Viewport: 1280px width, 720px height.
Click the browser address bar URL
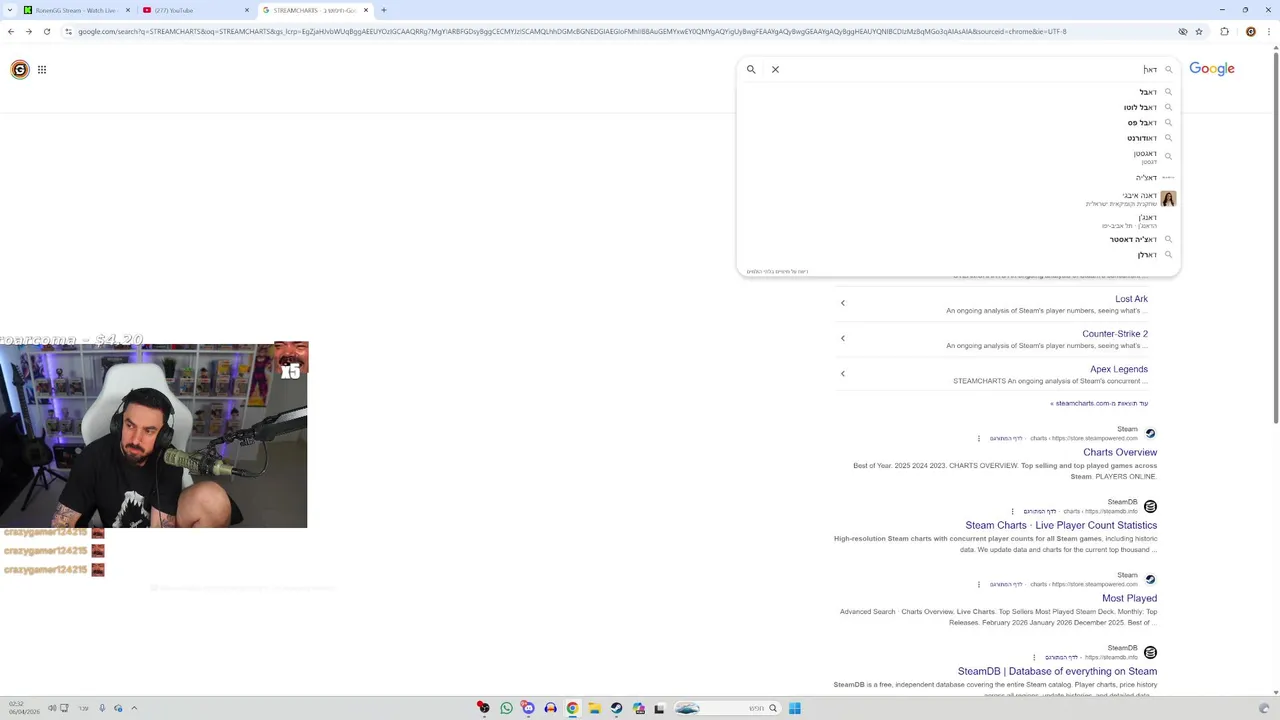click(572, 31)
